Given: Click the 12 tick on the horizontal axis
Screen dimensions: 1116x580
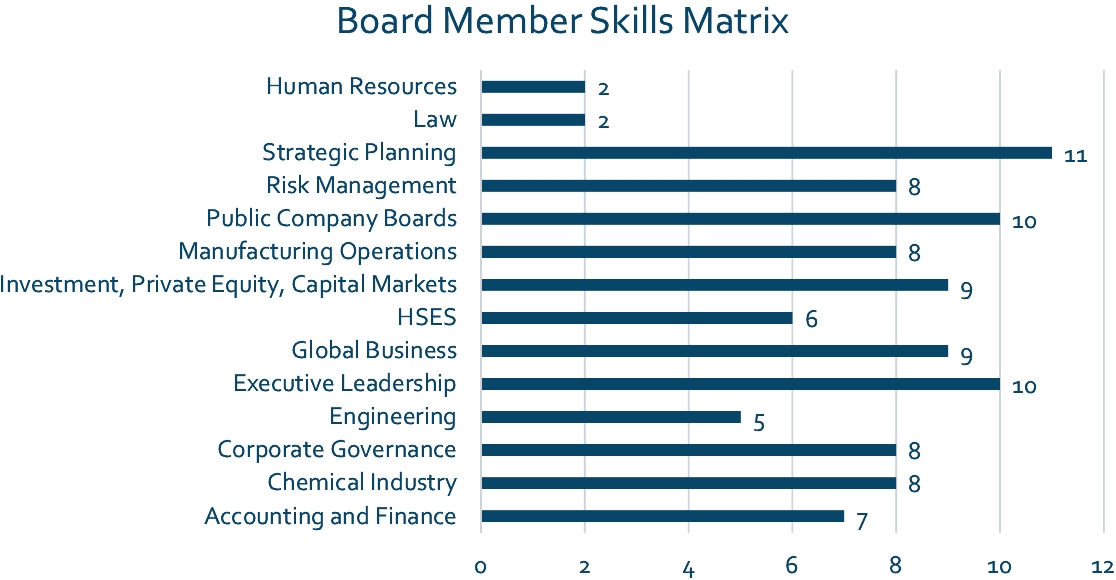Looking at the screenshot, I should point(1103,566).
